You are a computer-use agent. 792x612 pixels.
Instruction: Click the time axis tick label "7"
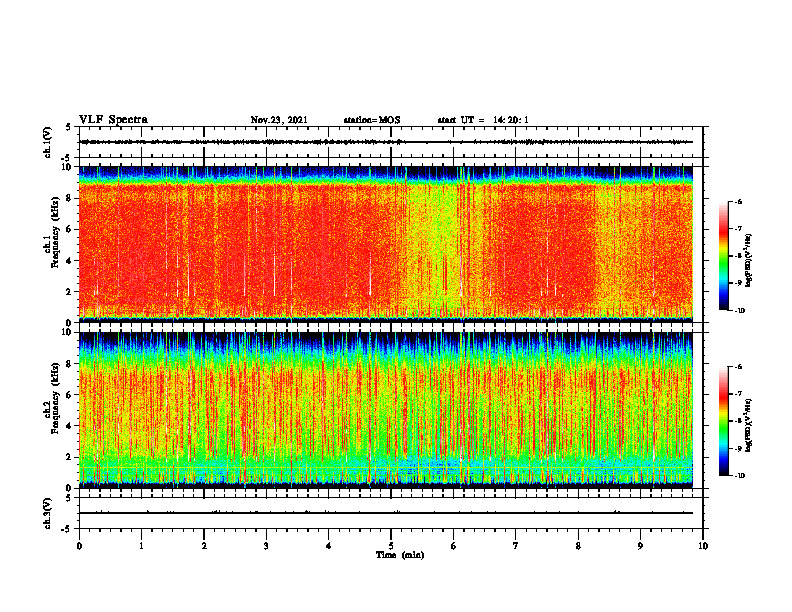516,546
